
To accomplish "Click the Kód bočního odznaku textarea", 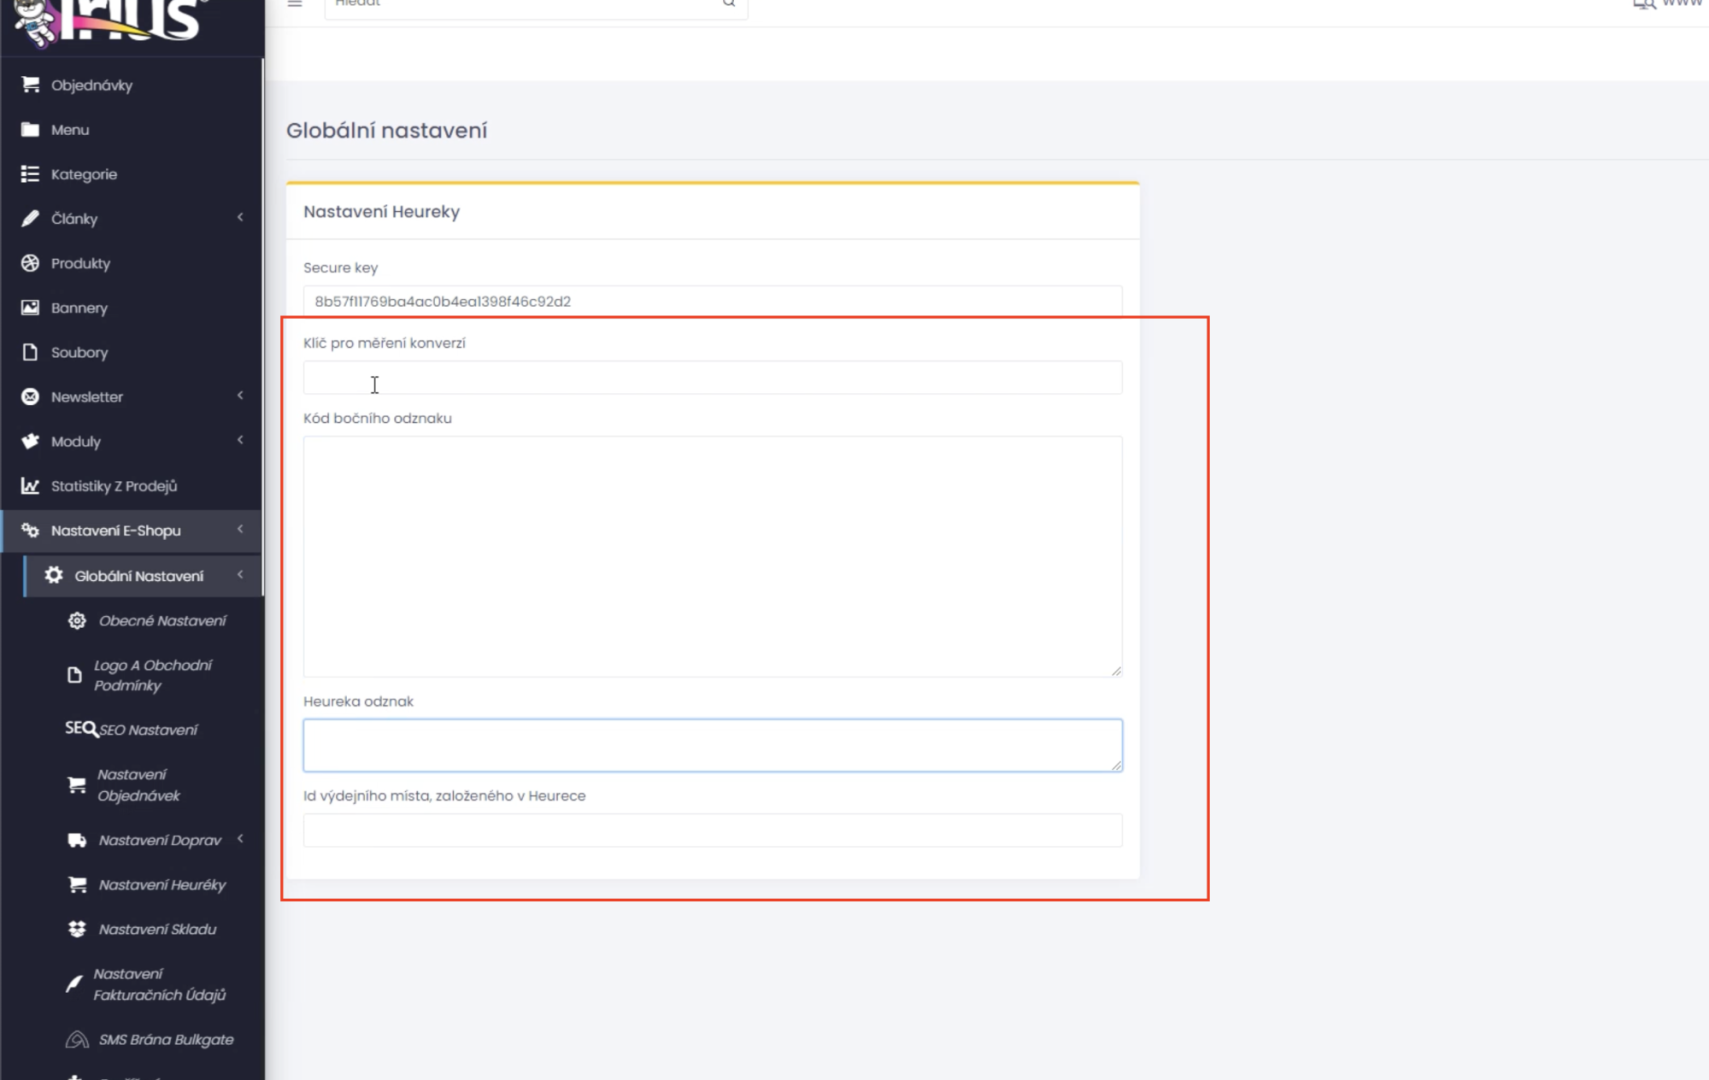I will pyautogui.click(x=713, y=556).
